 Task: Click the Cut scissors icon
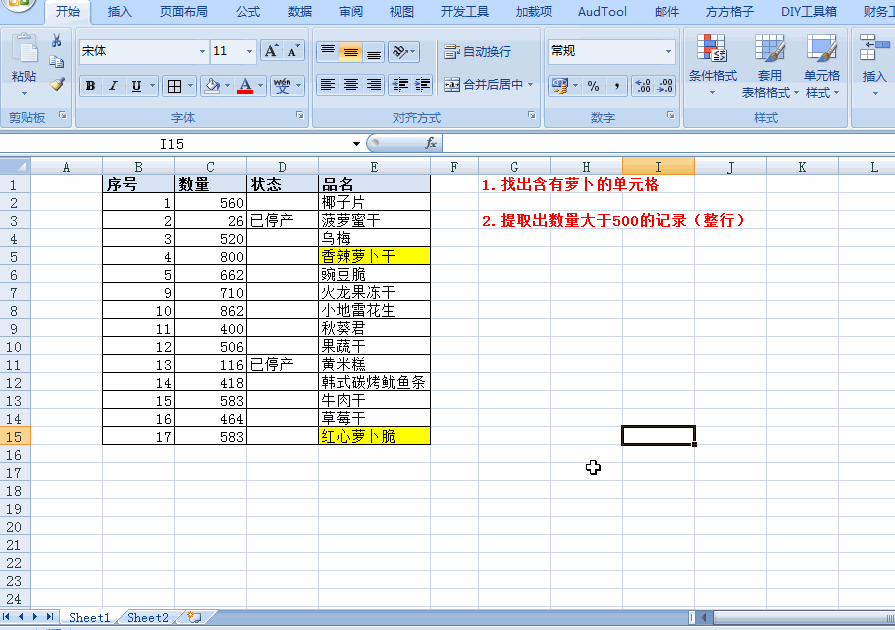coord(57,41)
